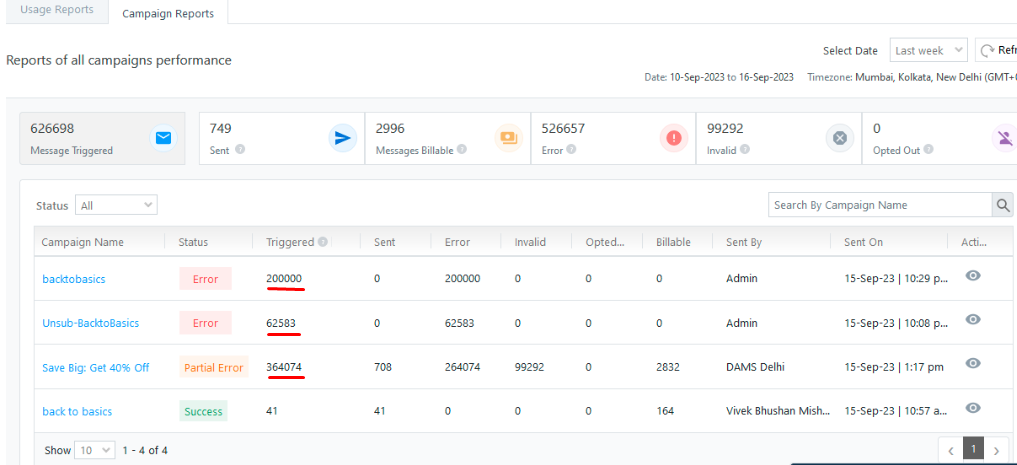The width and height of the screenshot is (1017, 465).
Task: Open the Save Big: Get 40% Off campaign
Action: [x=95, y=367]
